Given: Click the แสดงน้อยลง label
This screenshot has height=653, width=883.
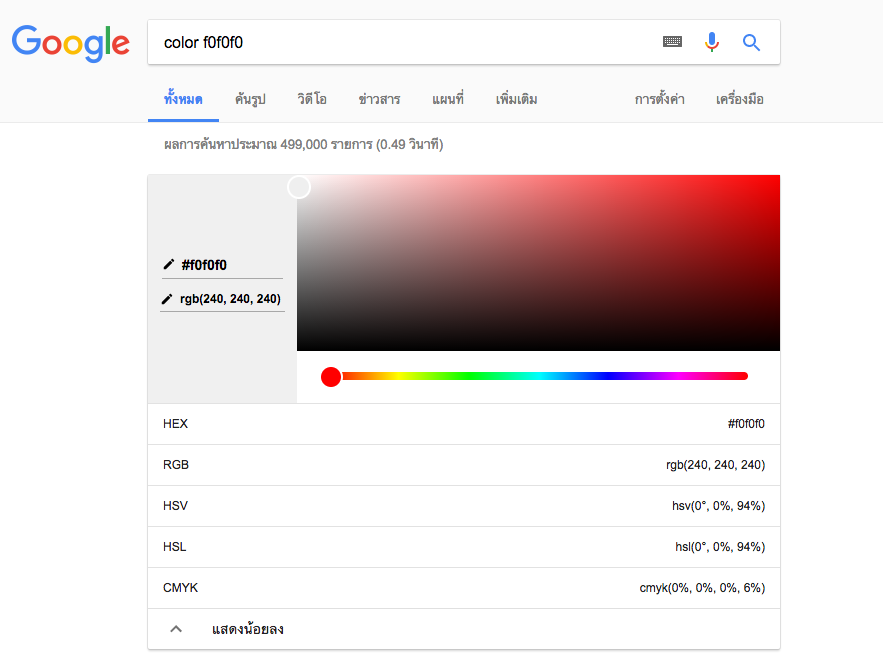Looking at the screenshot, I should 248,629.
